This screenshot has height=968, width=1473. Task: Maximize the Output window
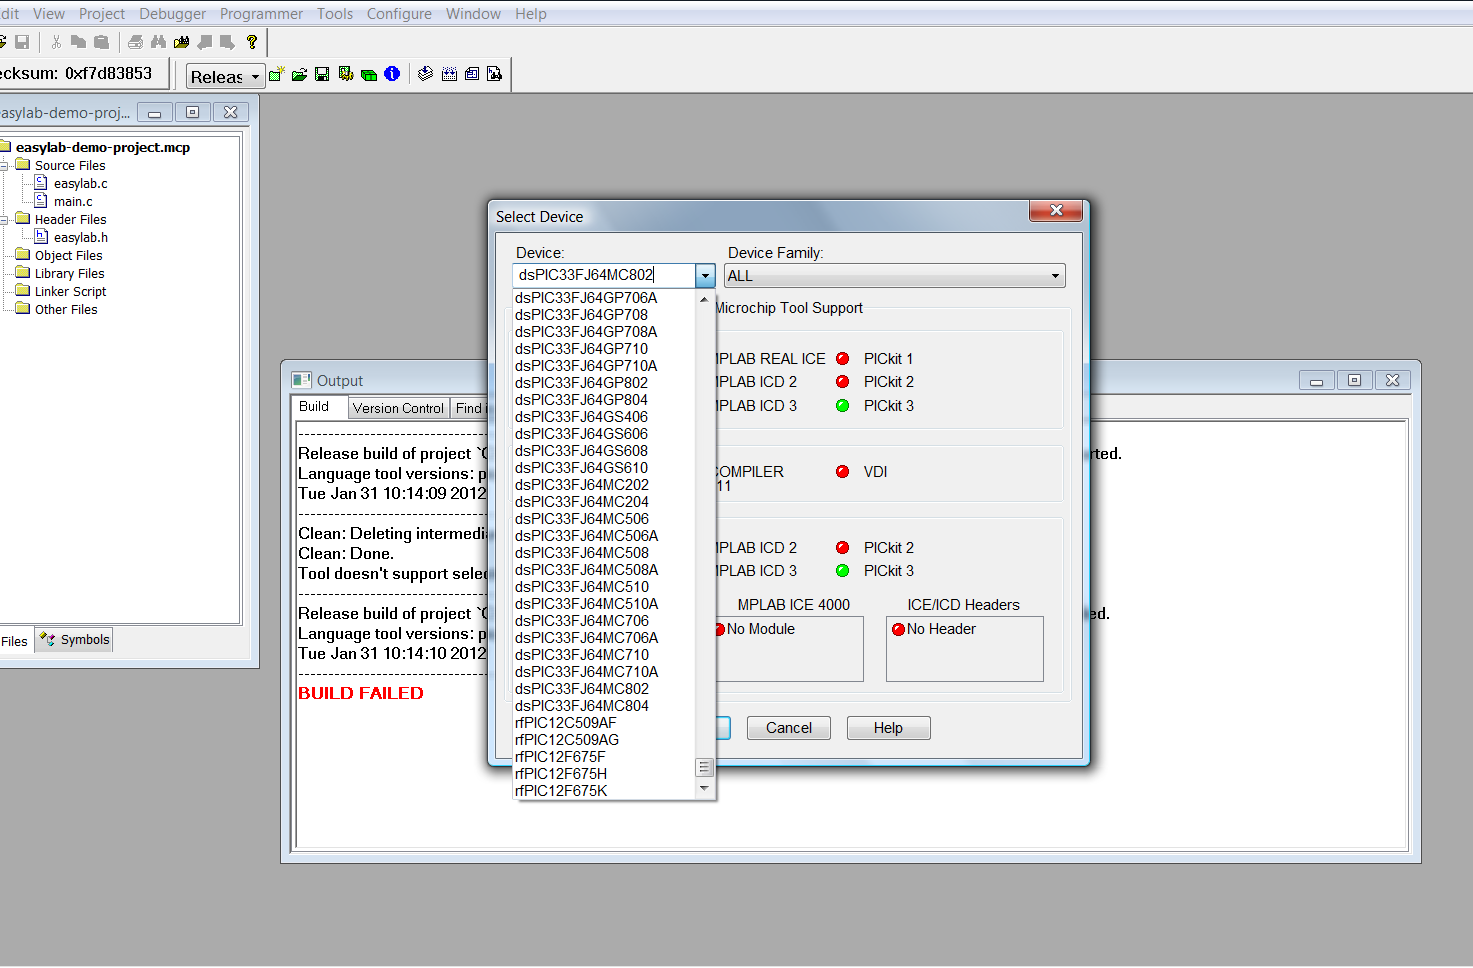click(x=1355, y=380)
